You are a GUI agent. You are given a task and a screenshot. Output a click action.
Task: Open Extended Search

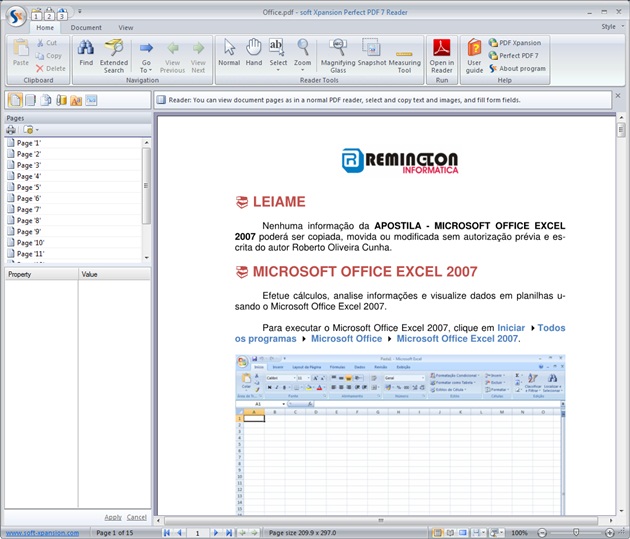coord(114,56)
